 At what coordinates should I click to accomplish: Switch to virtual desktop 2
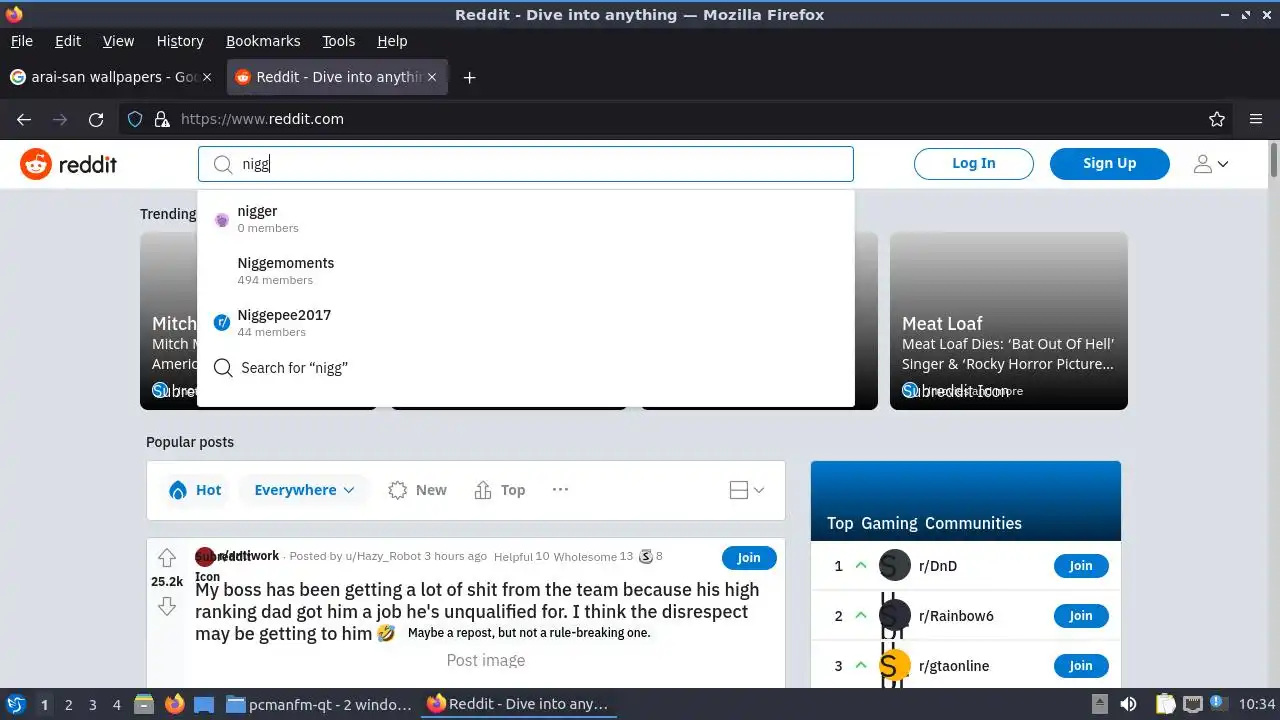(x=68, y=705)
